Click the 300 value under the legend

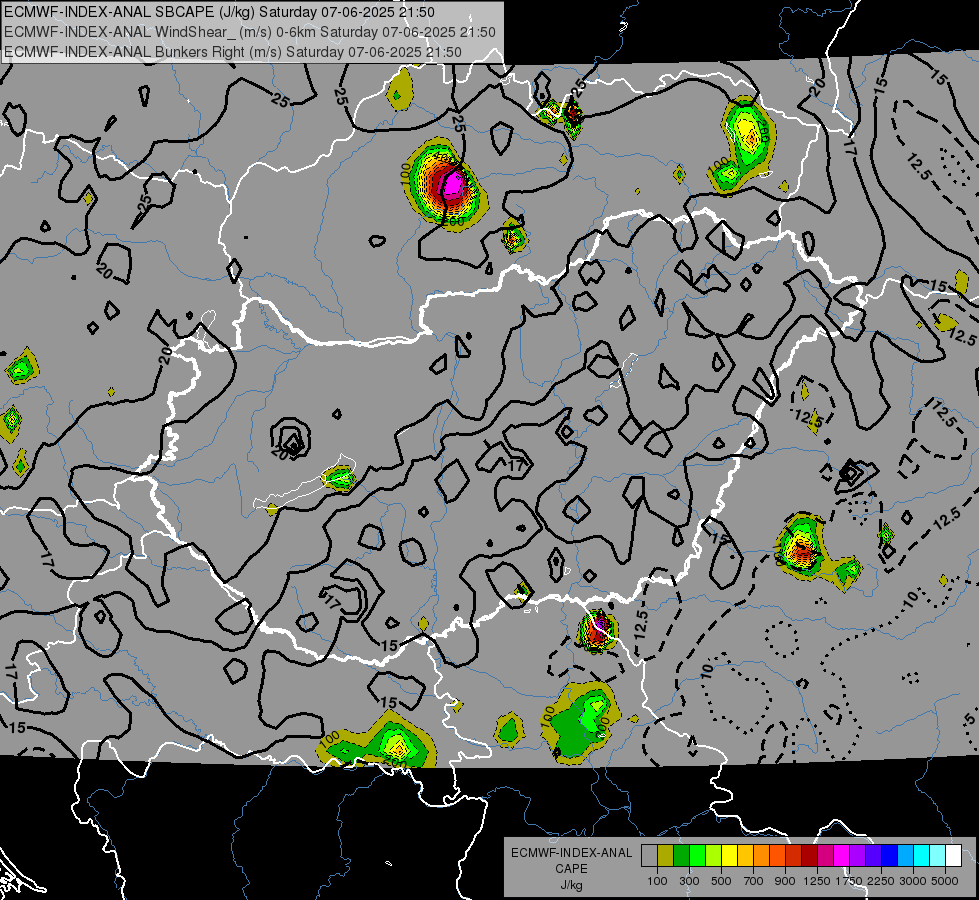689,881
